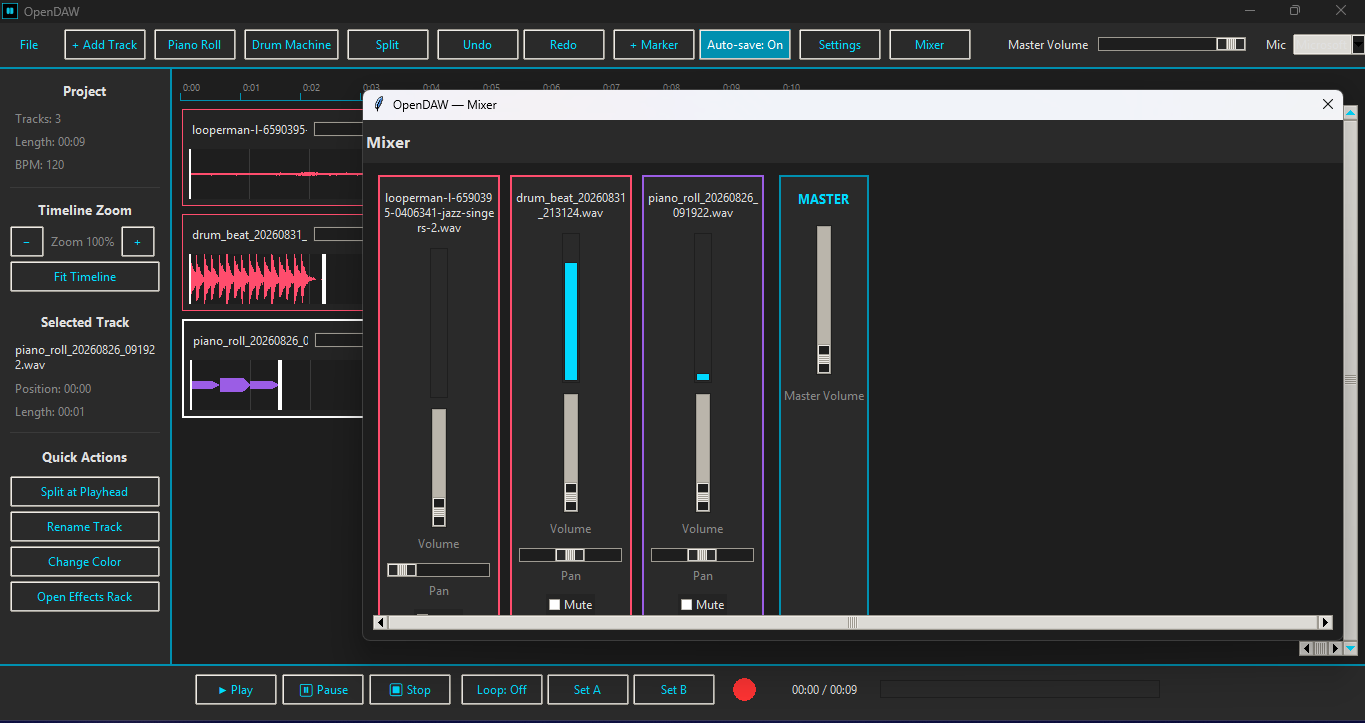The width and height of the screenshot is (1365, 723).
Task: Click the main window scroll down arrow
Action: tap(1351, 649)
